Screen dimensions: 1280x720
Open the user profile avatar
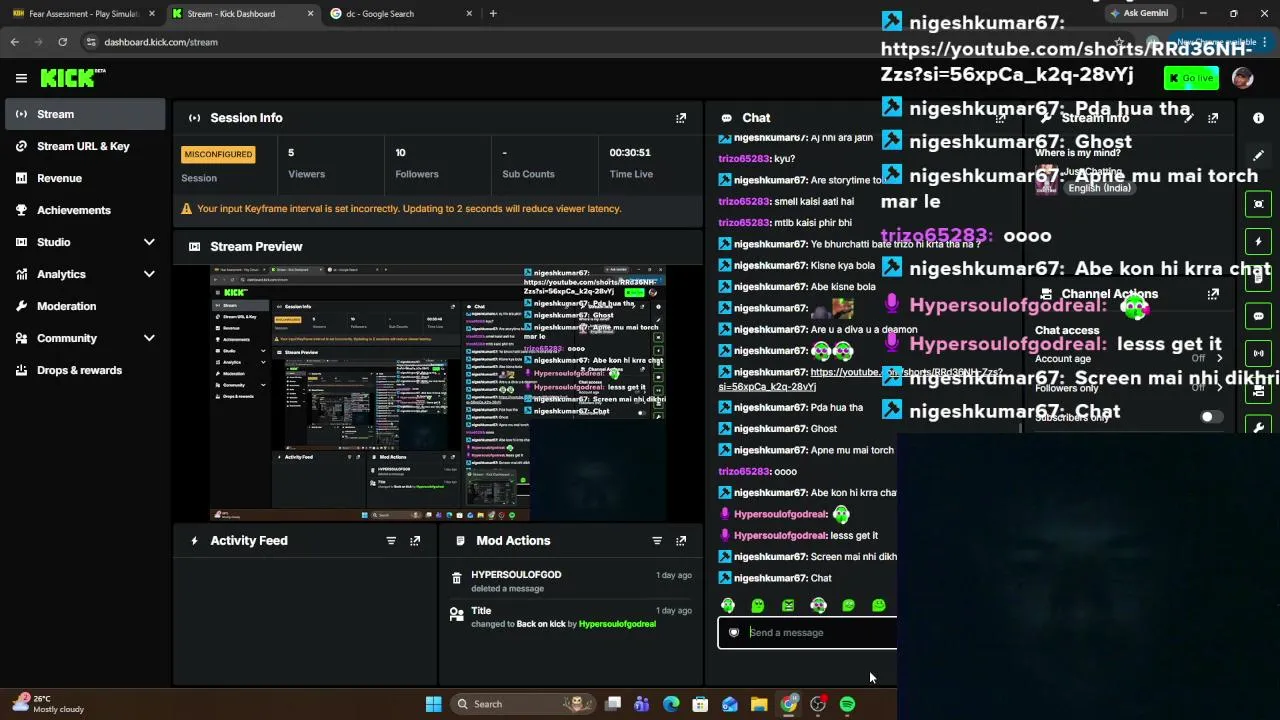[x=1242, y=78]
